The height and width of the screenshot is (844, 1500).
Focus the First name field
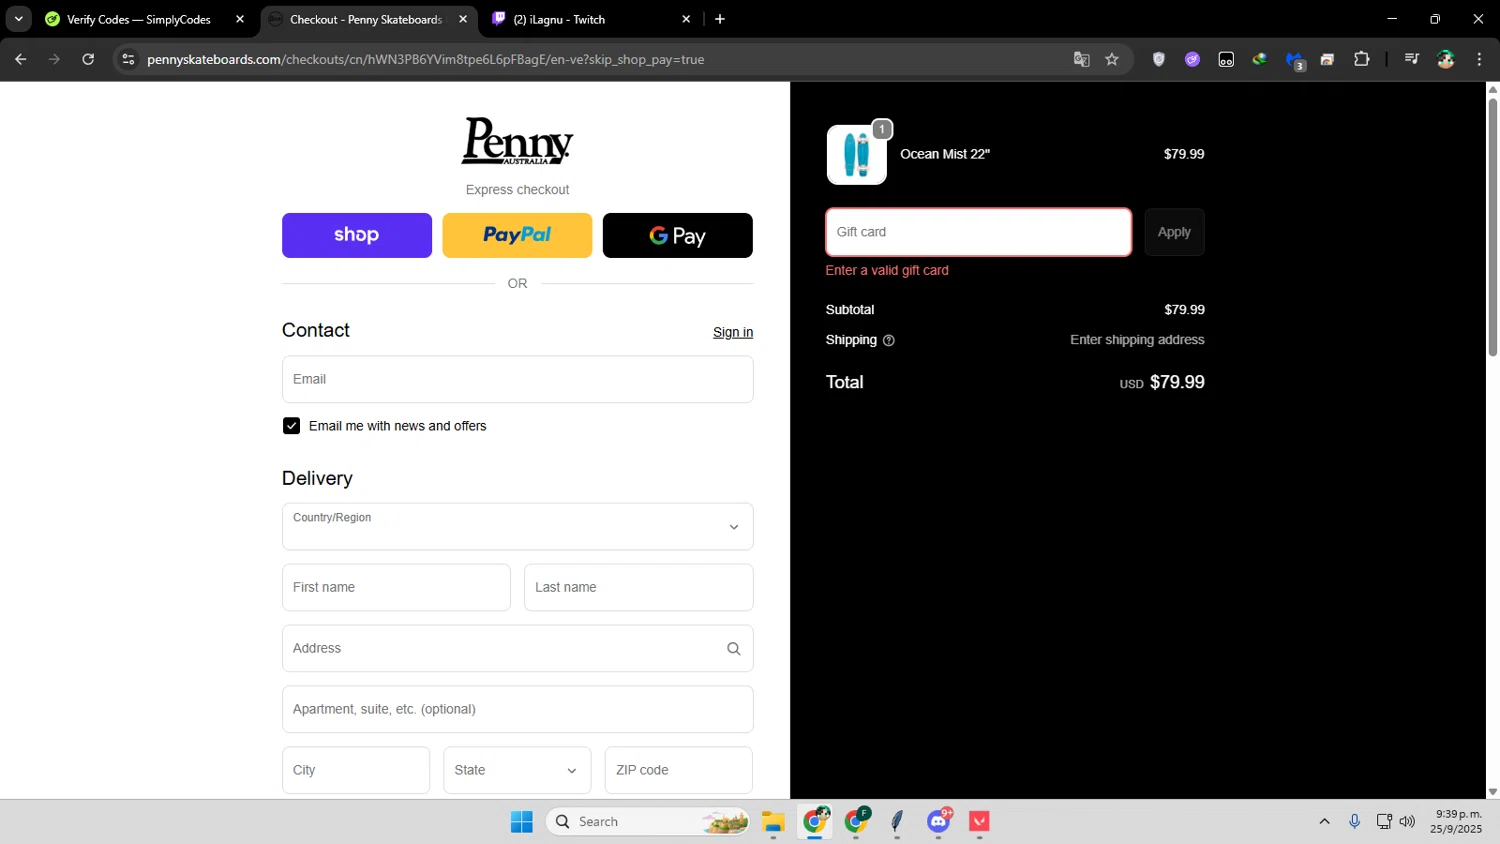tap(396, 587)
